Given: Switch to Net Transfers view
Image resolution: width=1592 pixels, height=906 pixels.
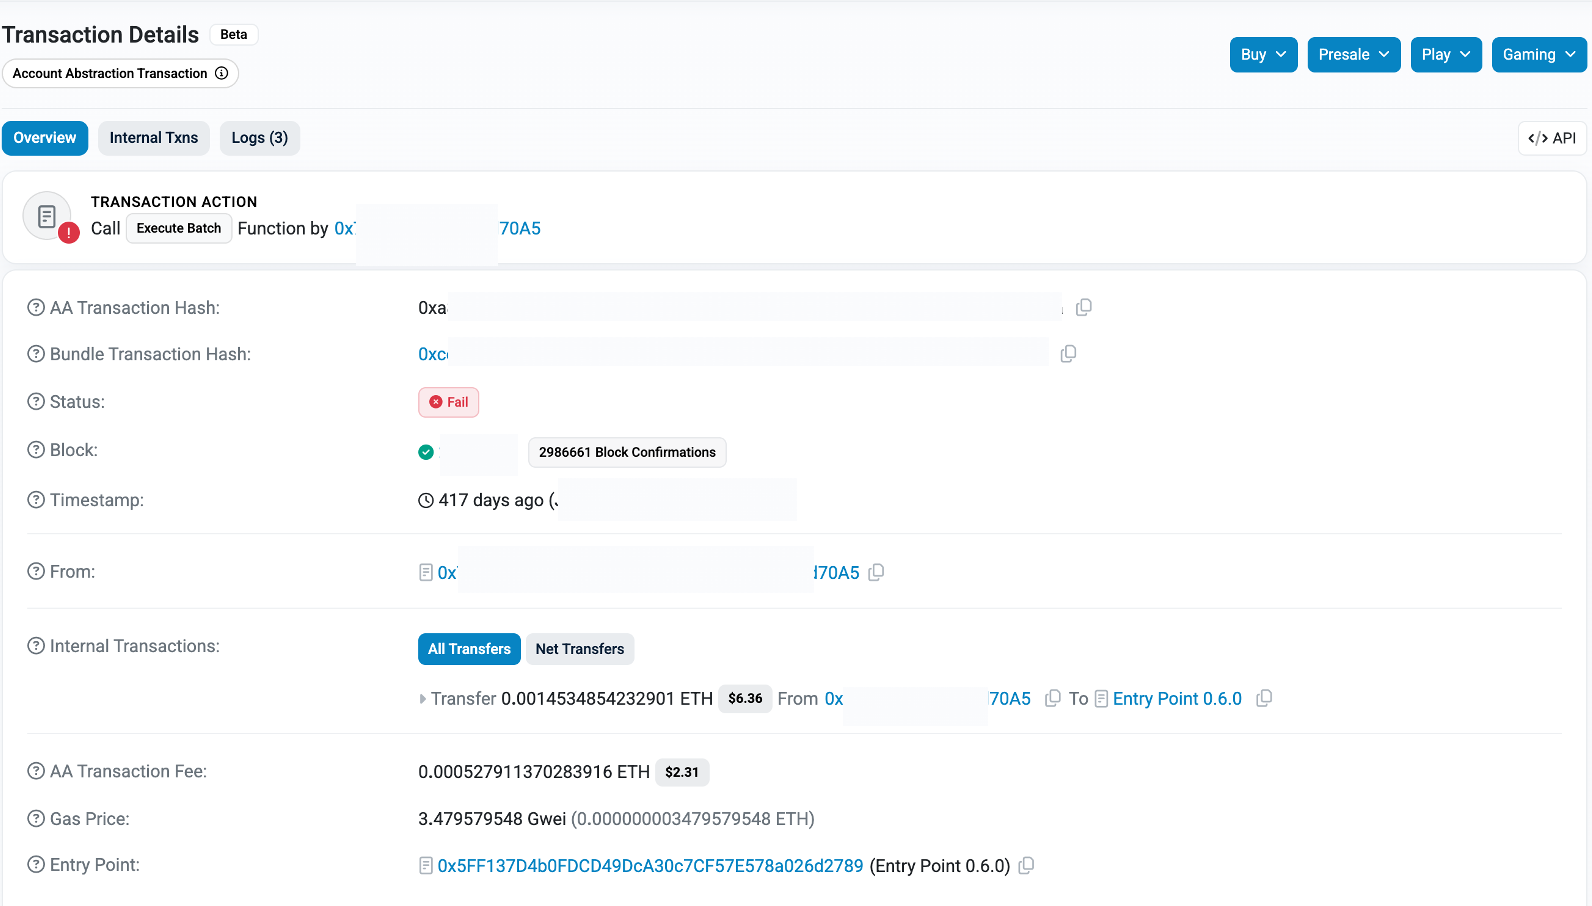Looking at the screenshot, I should (579, 649).
